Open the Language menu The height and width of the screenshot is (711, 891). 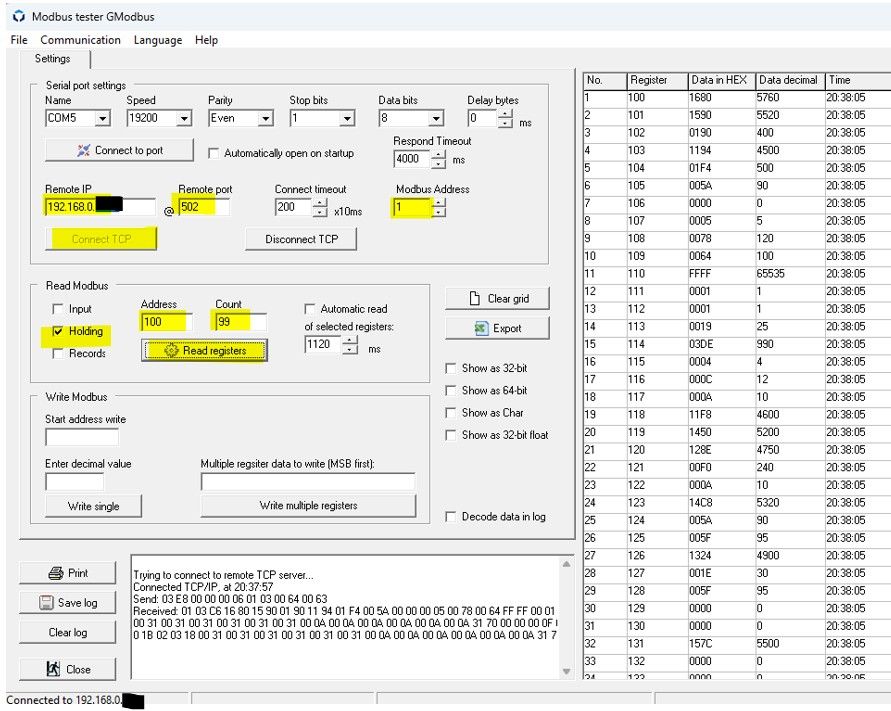158,40
